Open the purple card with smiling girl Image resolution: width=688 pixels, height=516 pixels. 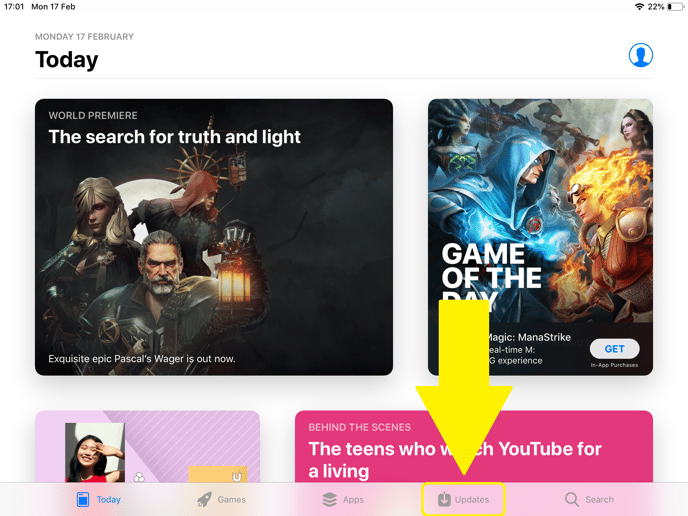click(x=147, y=447)
